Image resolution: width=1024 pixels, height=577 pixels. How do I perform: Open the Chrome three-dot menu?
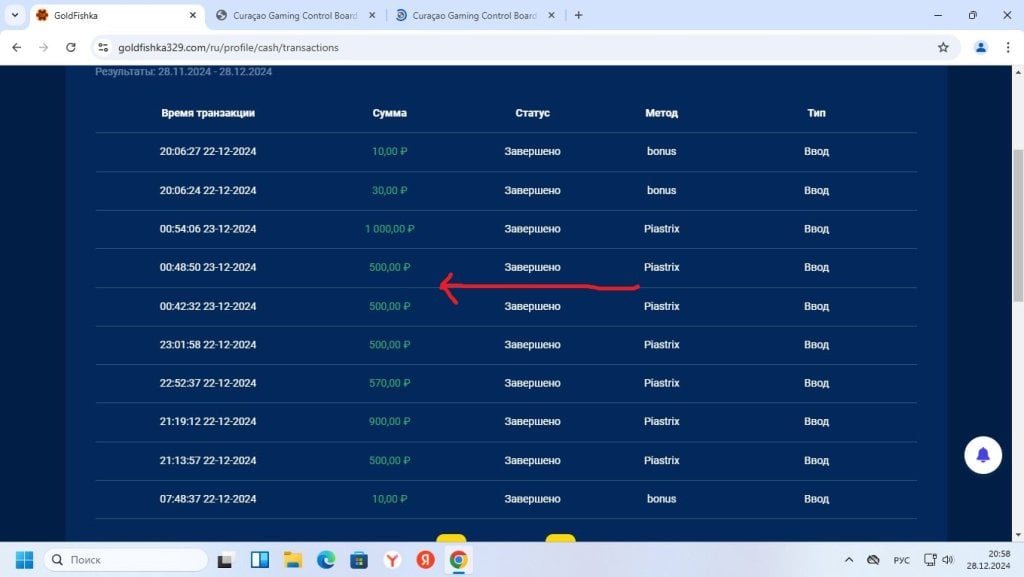(1008, 47)
